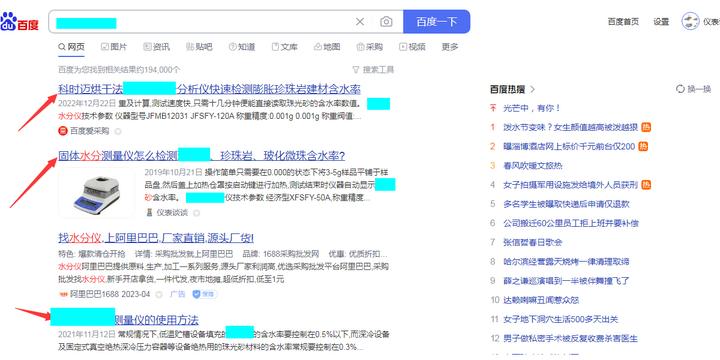Select the 网页 tab
Screen dimensions: 720x360
71,47
